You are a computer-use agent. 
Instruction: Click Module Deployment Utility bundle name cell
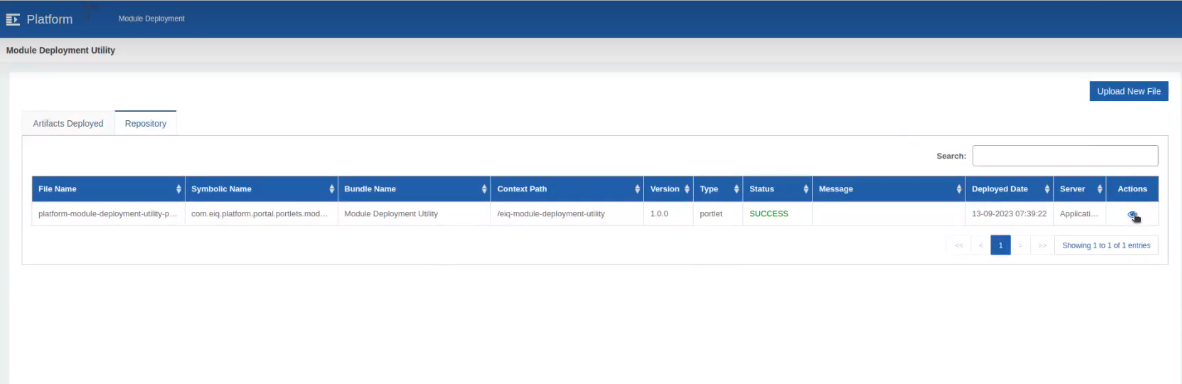414,214
